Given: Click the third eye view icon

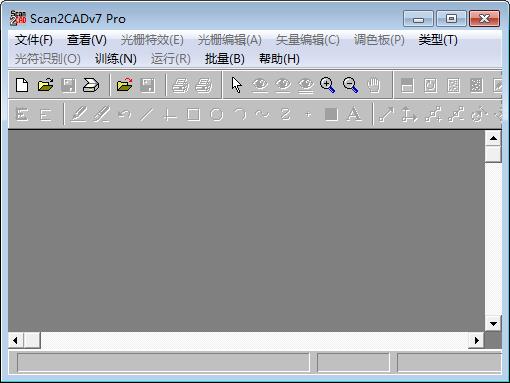Looking at the screenshot, I should (x=306, y=85).
